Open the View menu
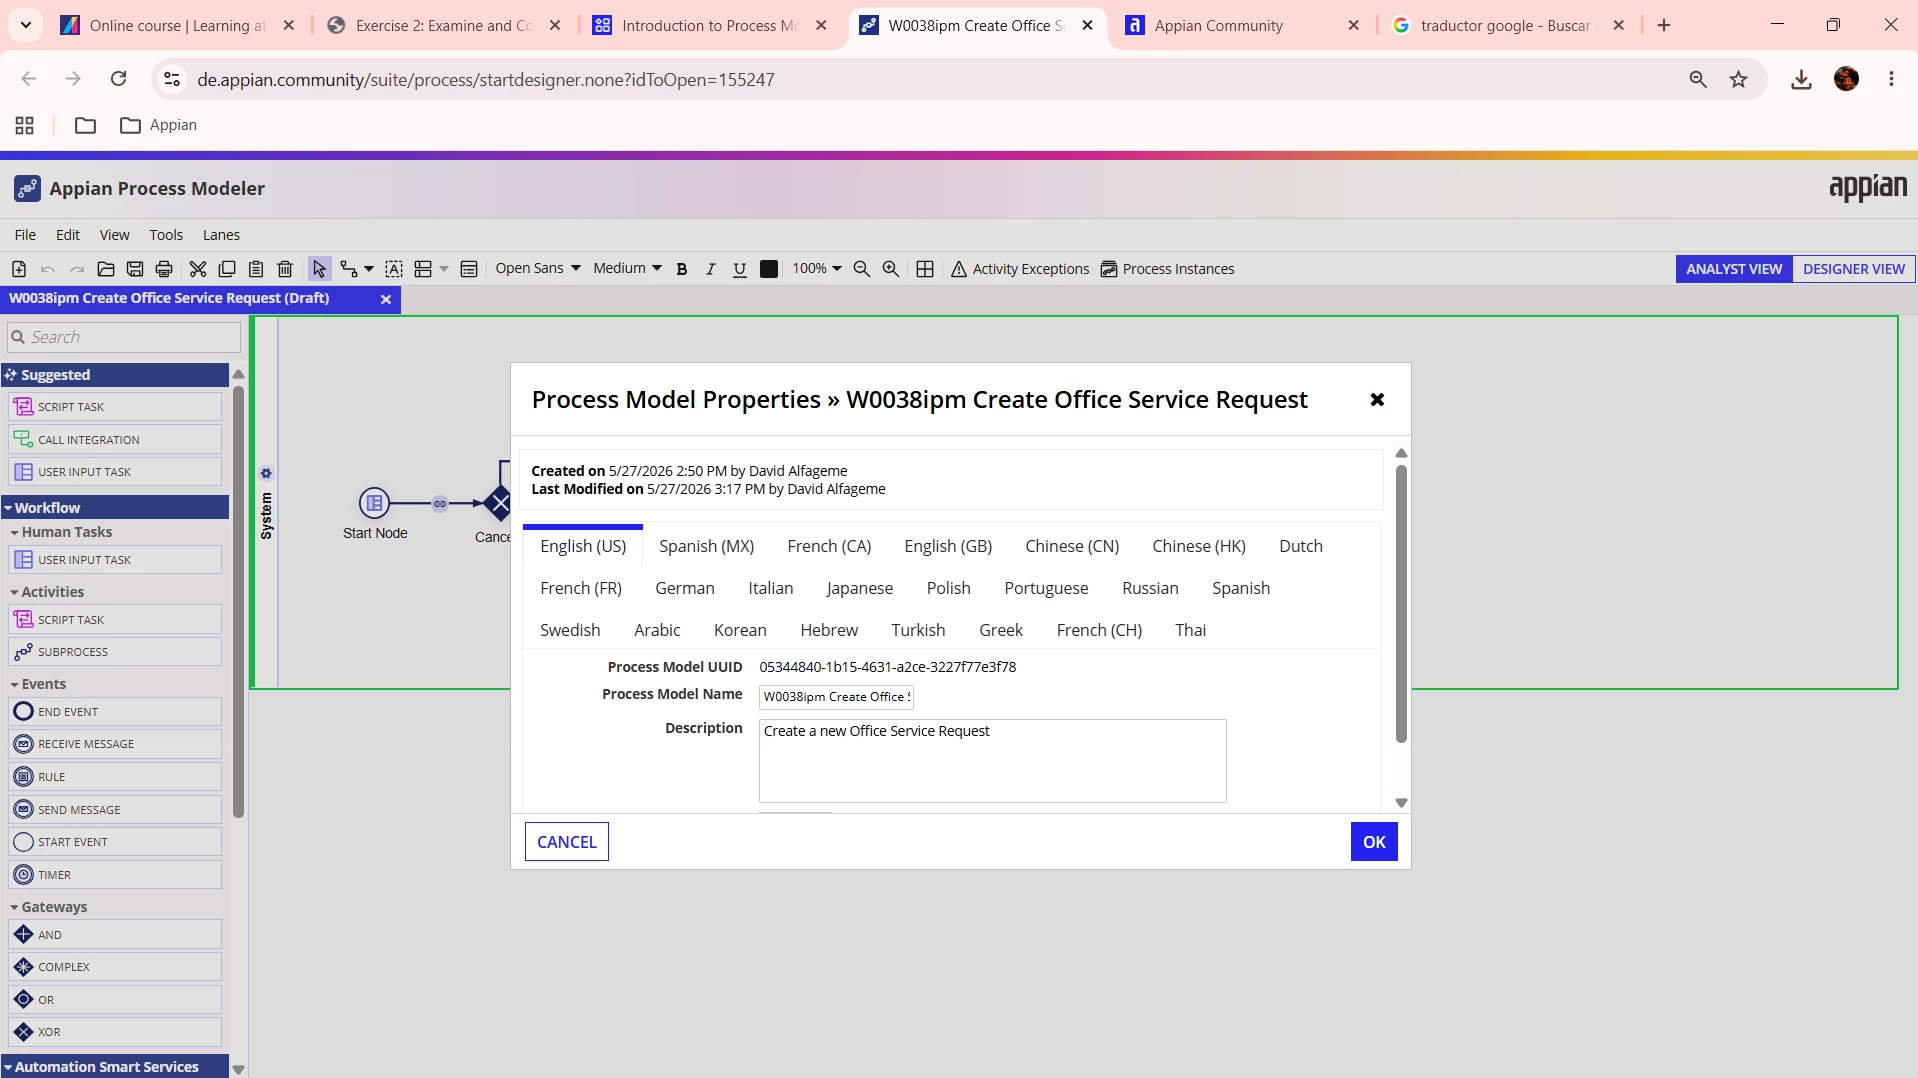 click(115, 235)
